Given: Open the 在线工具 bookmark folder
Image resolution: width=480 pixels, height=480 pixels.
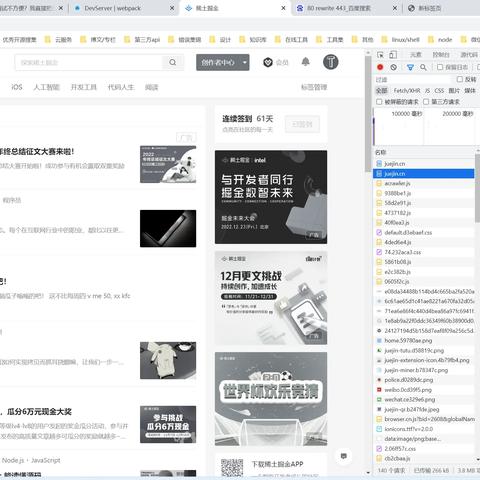Looking at the screenshot, I should point(291,40).
